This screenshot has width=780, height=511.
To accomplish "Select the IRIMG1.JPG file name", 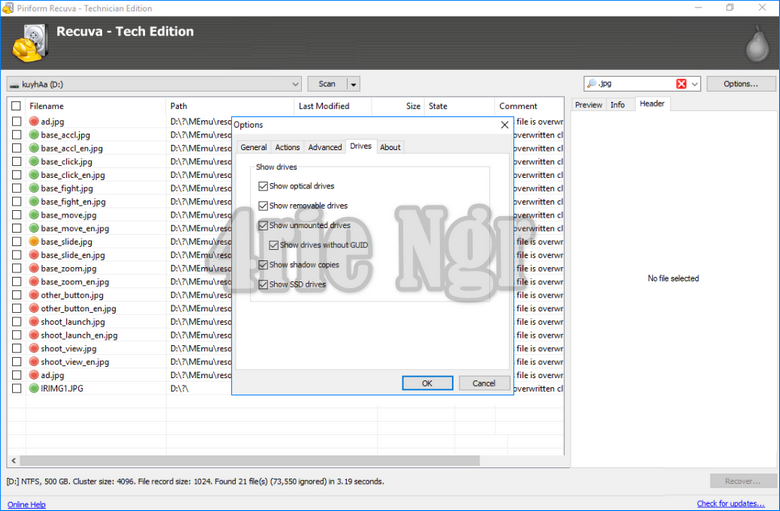I will pos(62,388).
